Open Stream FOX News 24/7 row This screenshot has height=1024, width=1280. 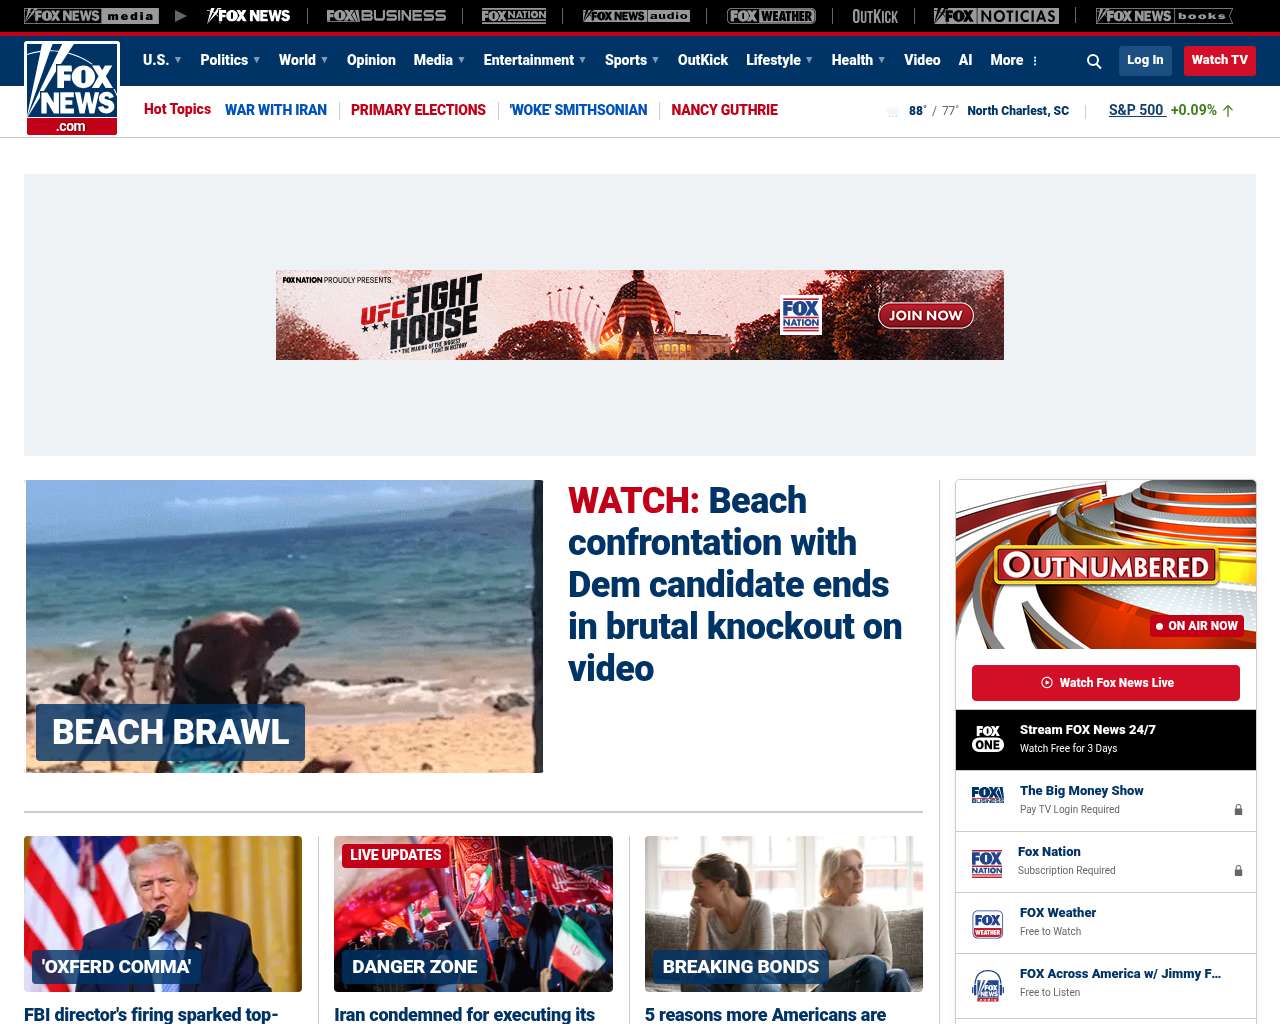[x=1106, y=740]
